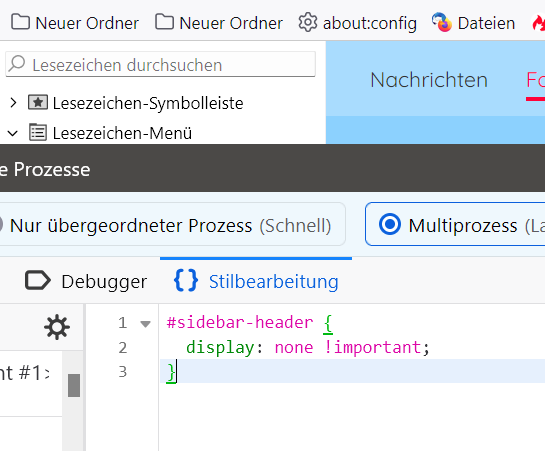Focus the Lesezeichen durchsuchen search field

(x=161, y=64)
